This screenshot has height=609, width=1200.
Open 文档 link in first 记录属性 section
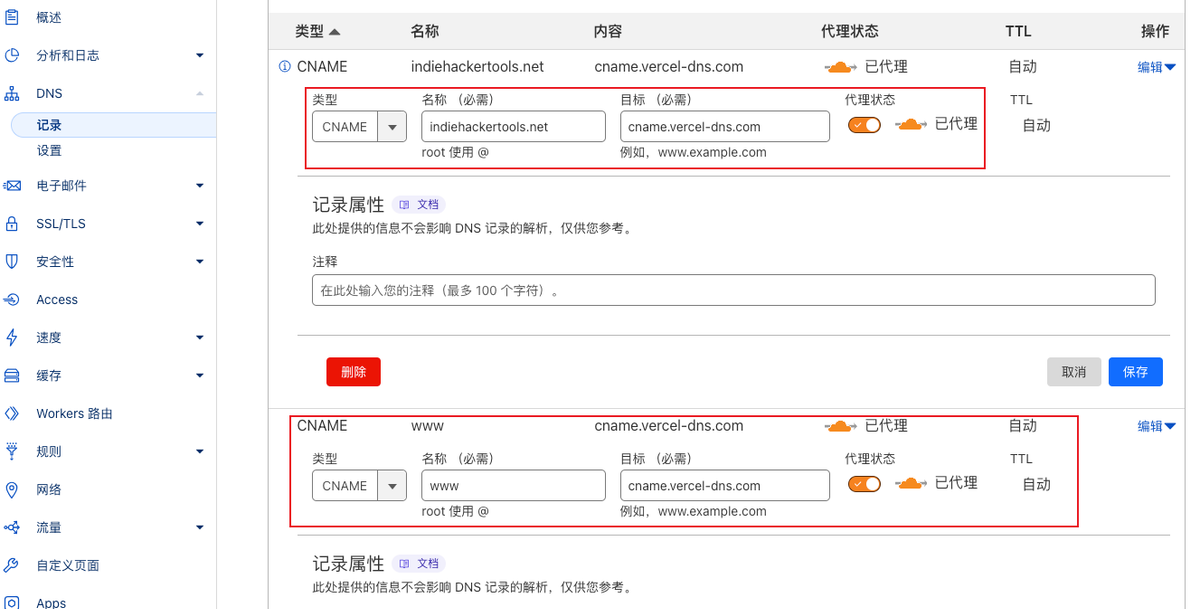tap(419, 204)
